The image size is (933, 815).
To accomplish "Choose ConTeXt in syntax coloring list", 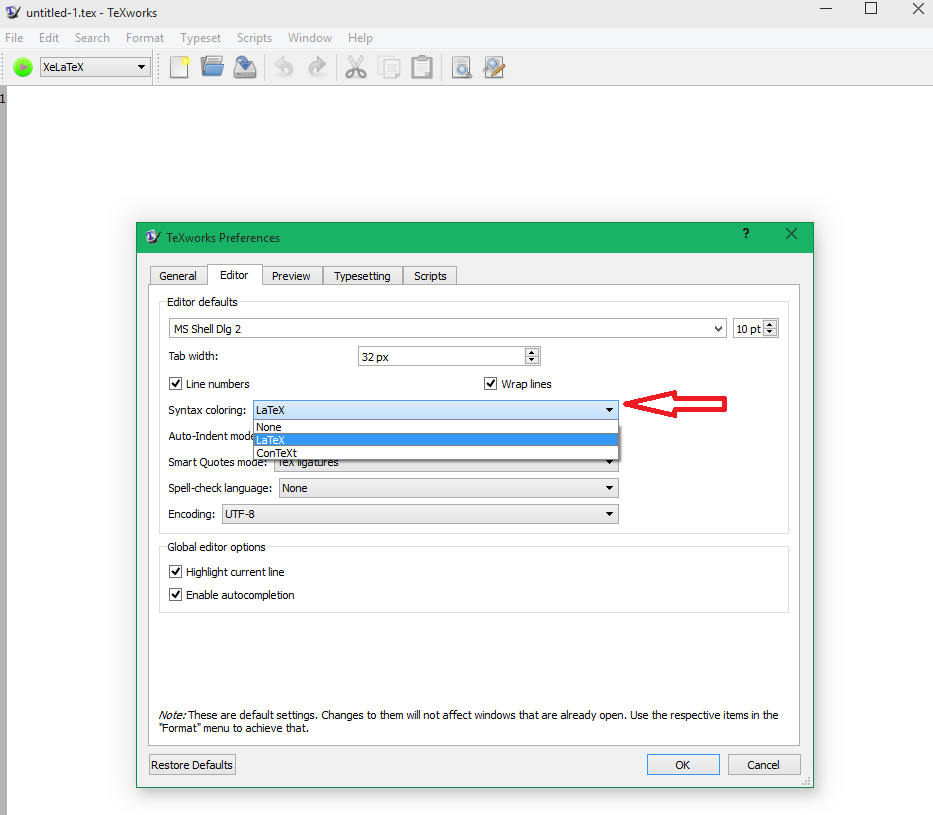I will pyautogui.click(x=436, y=453).
